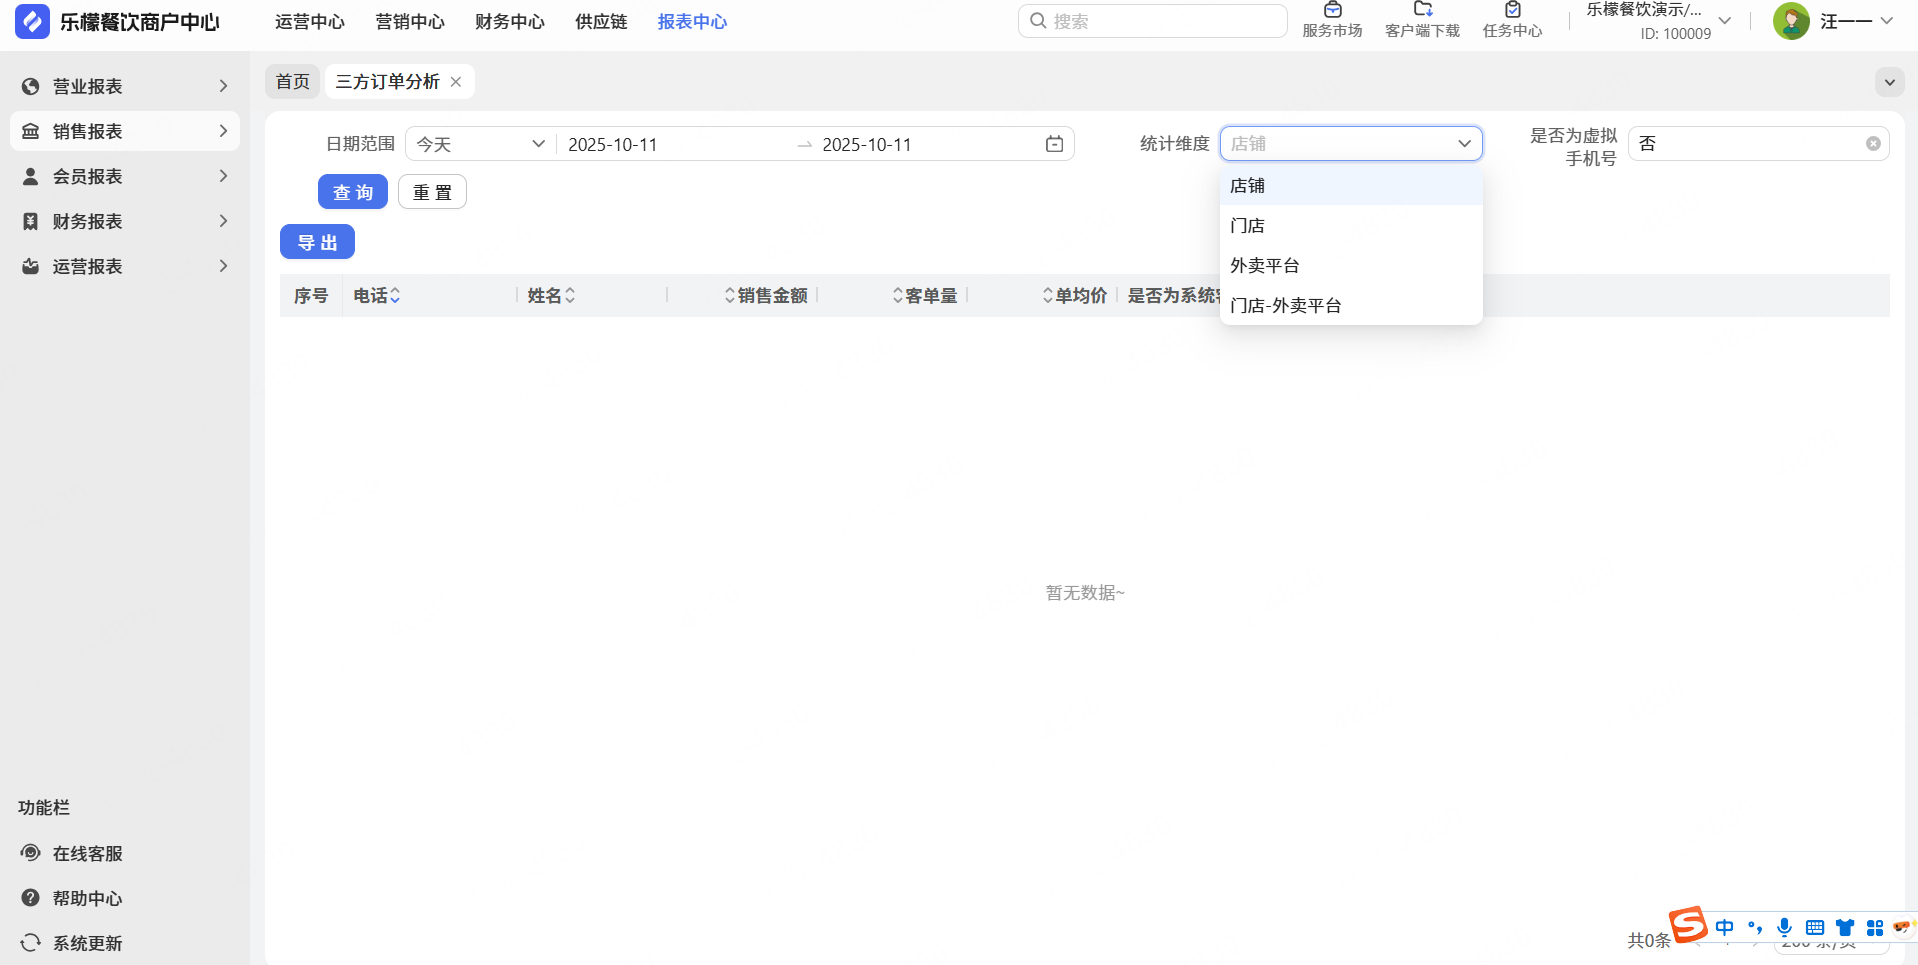Click the 服务市场 icon
Viewport: 1918px width, 965px height.
point(1332,10)
